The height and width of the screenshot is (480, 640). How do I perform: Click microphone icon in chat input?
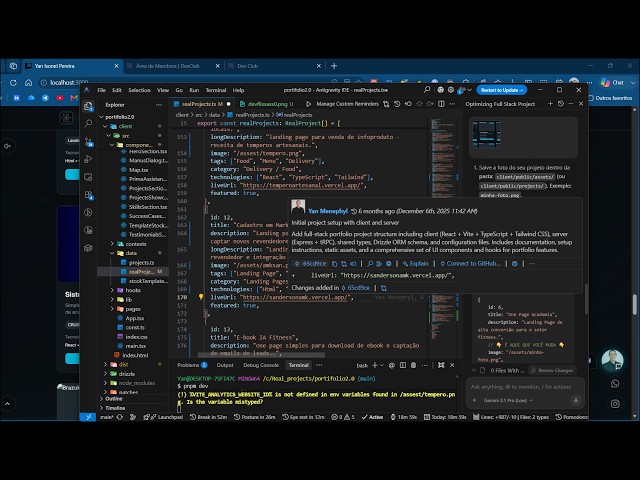(576, 400)
